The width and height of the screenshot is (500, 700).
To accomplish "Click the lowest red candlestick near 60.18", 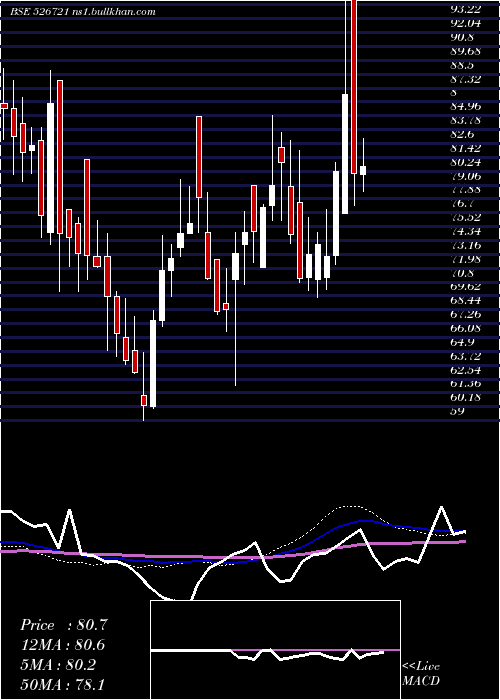I will (144, 400).
